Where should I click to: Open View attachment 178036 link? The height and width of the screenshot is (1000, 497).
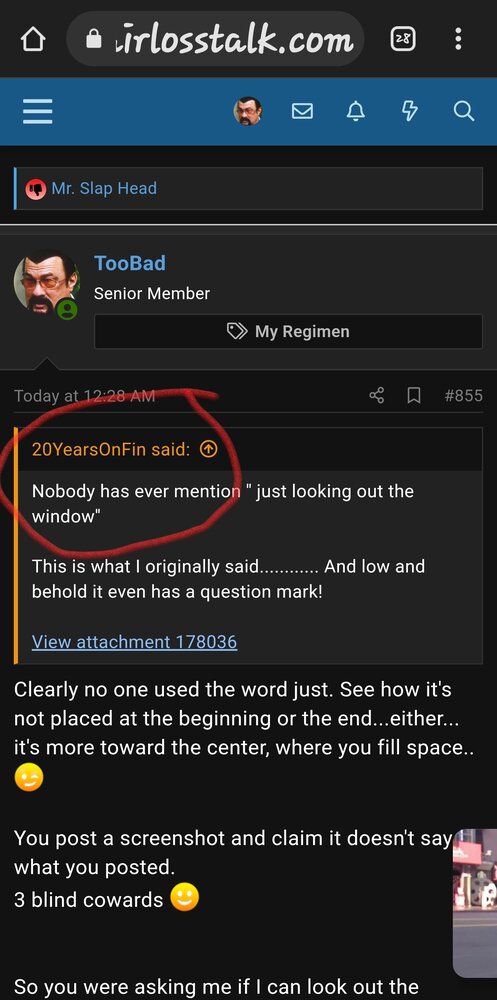click(135, 642)
